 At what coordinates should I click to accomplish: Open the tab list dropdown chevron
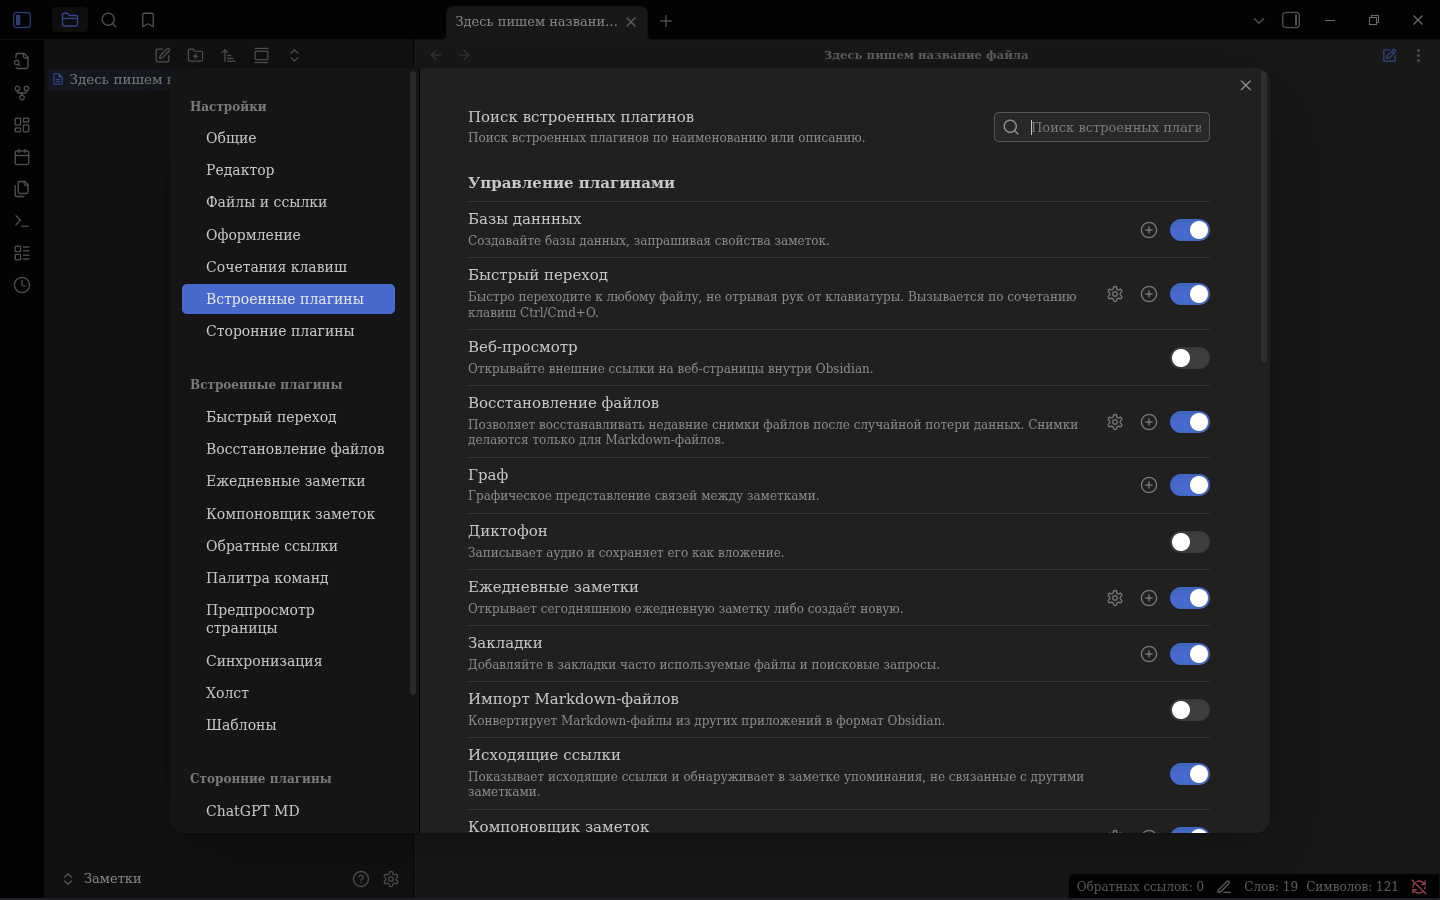1259,20
